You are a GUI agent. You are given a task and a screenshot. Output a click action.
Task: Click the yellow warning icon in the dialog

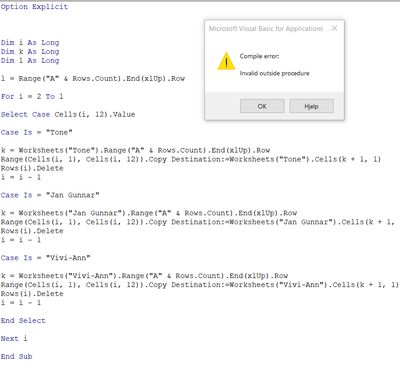pos(226,61)
